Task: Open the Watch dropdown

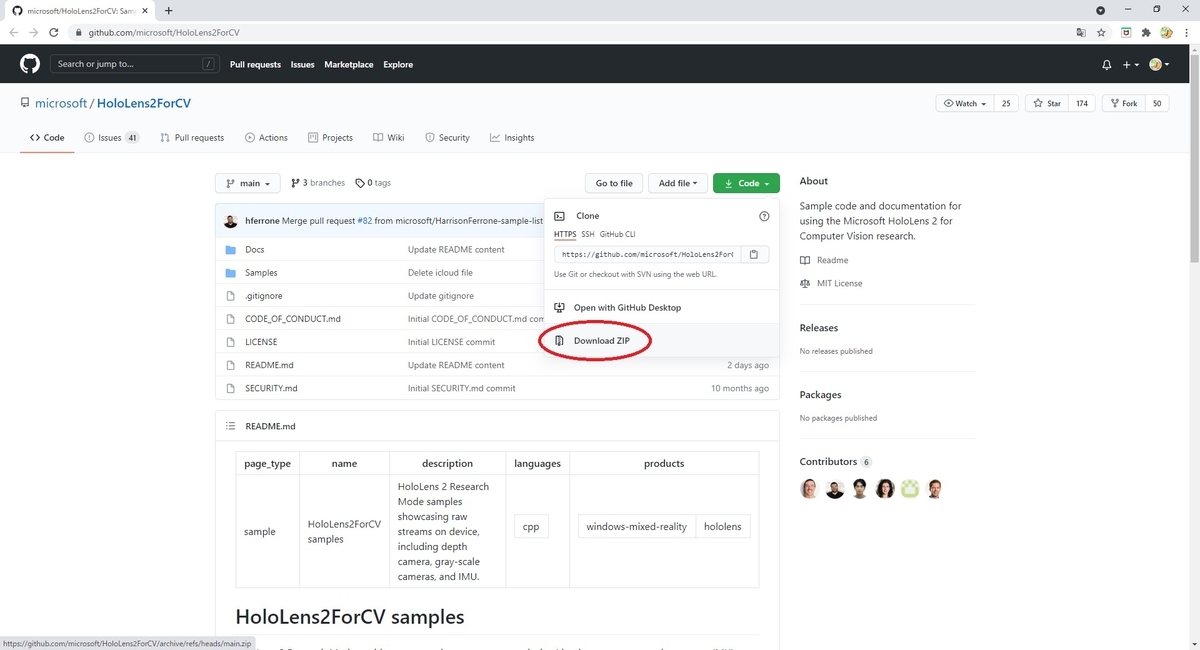Action: click(x=964, y=103)
